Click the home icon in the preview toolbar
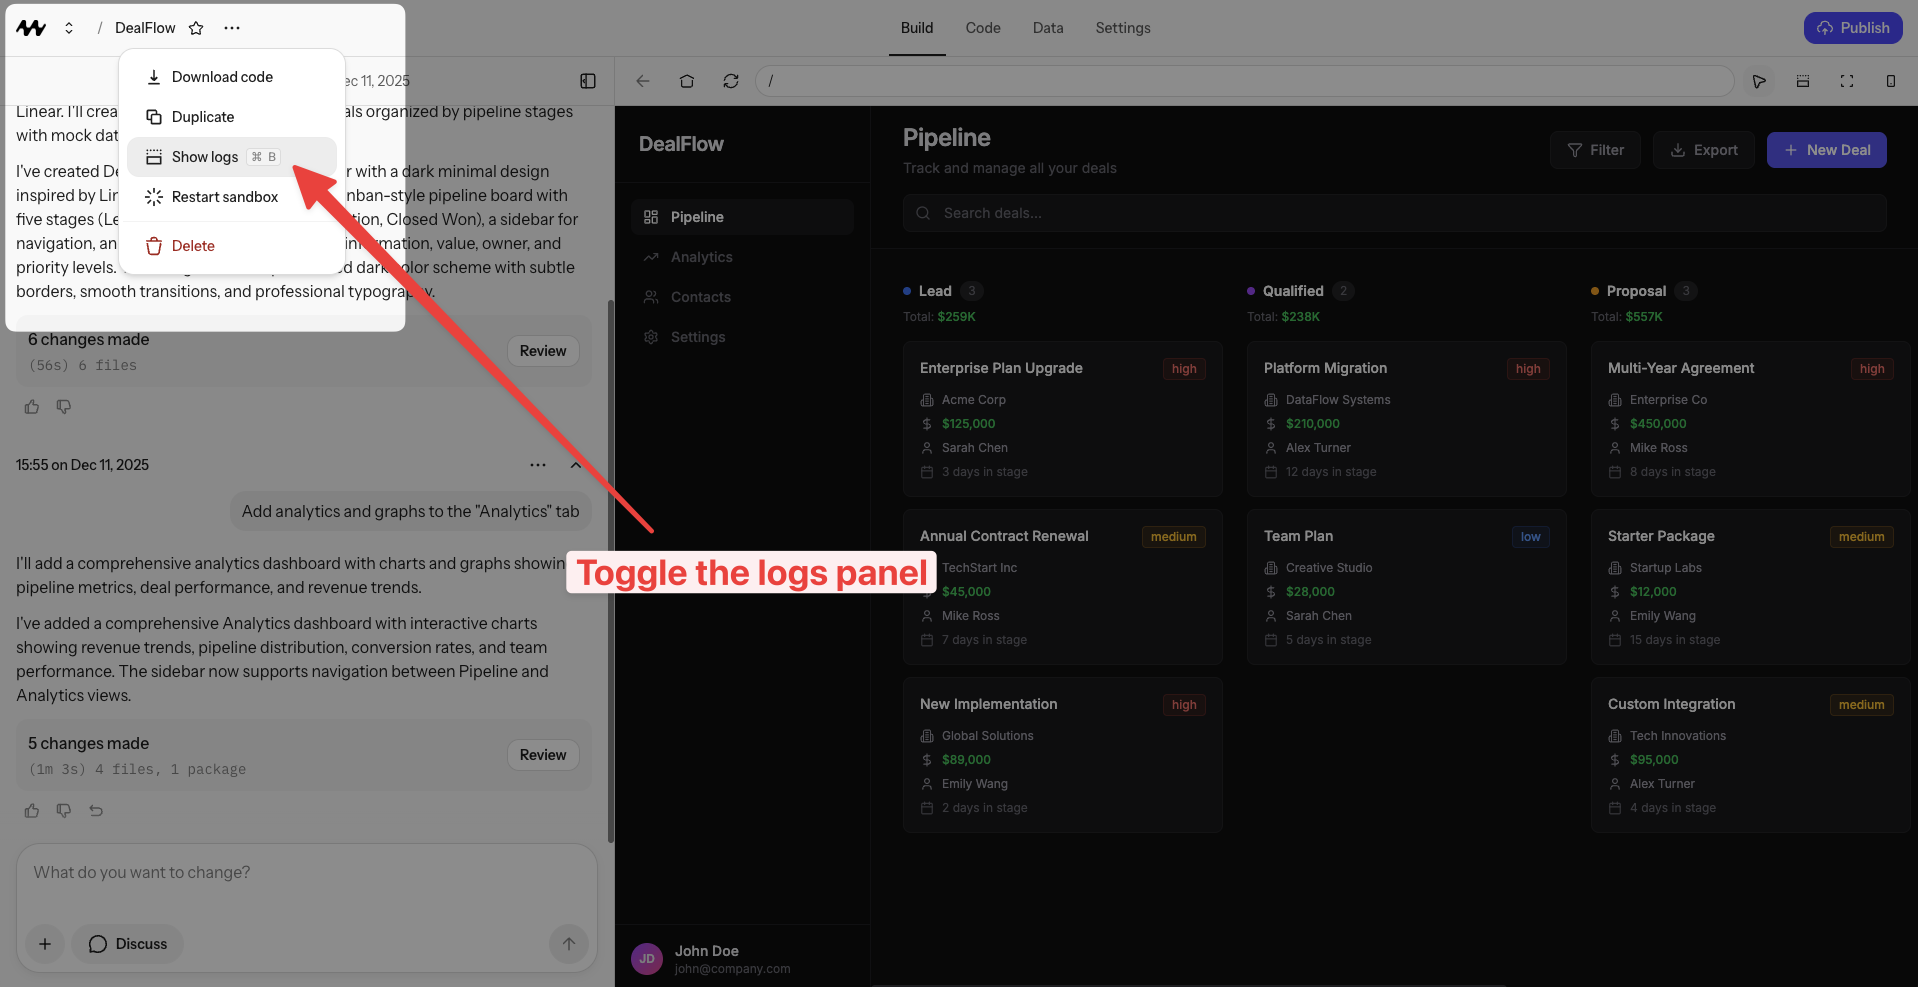Viewport: 1918px width, 987px height. click(687, 81)
